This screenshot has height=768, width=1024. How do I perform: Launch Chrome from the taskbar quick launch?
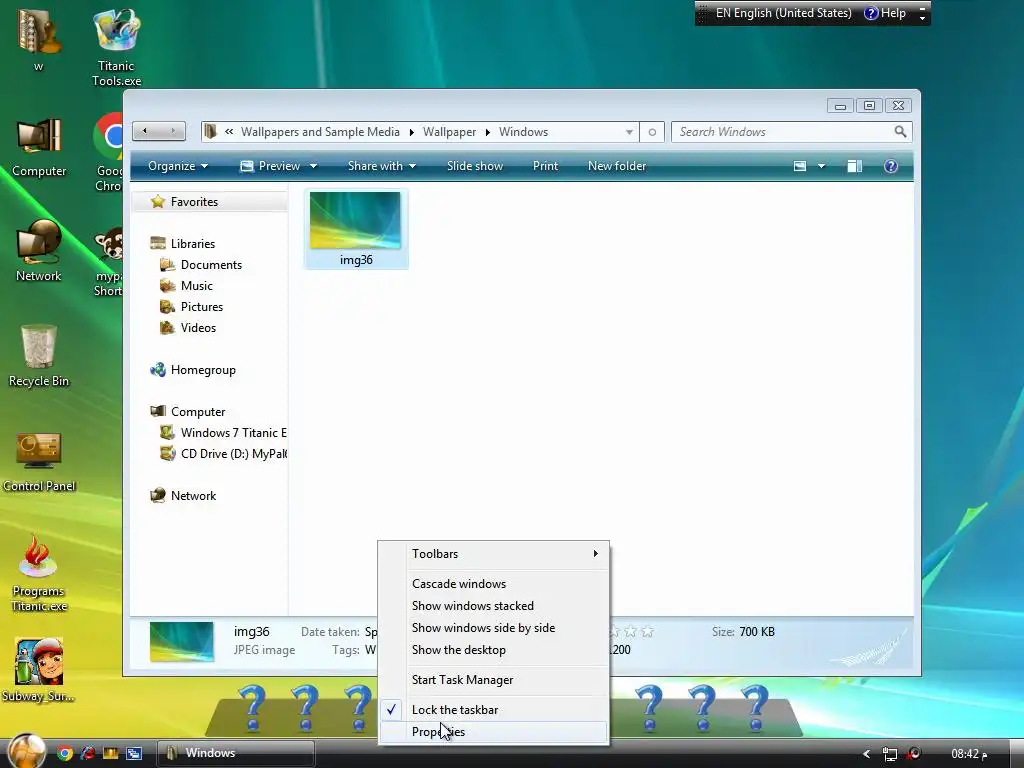65,753
